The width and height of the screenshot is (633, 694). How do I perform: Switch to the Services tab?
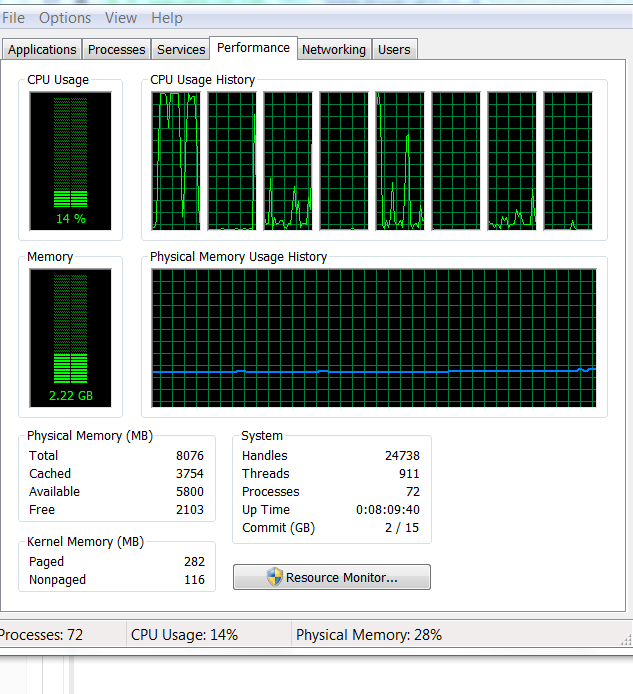tap(181, 50)
